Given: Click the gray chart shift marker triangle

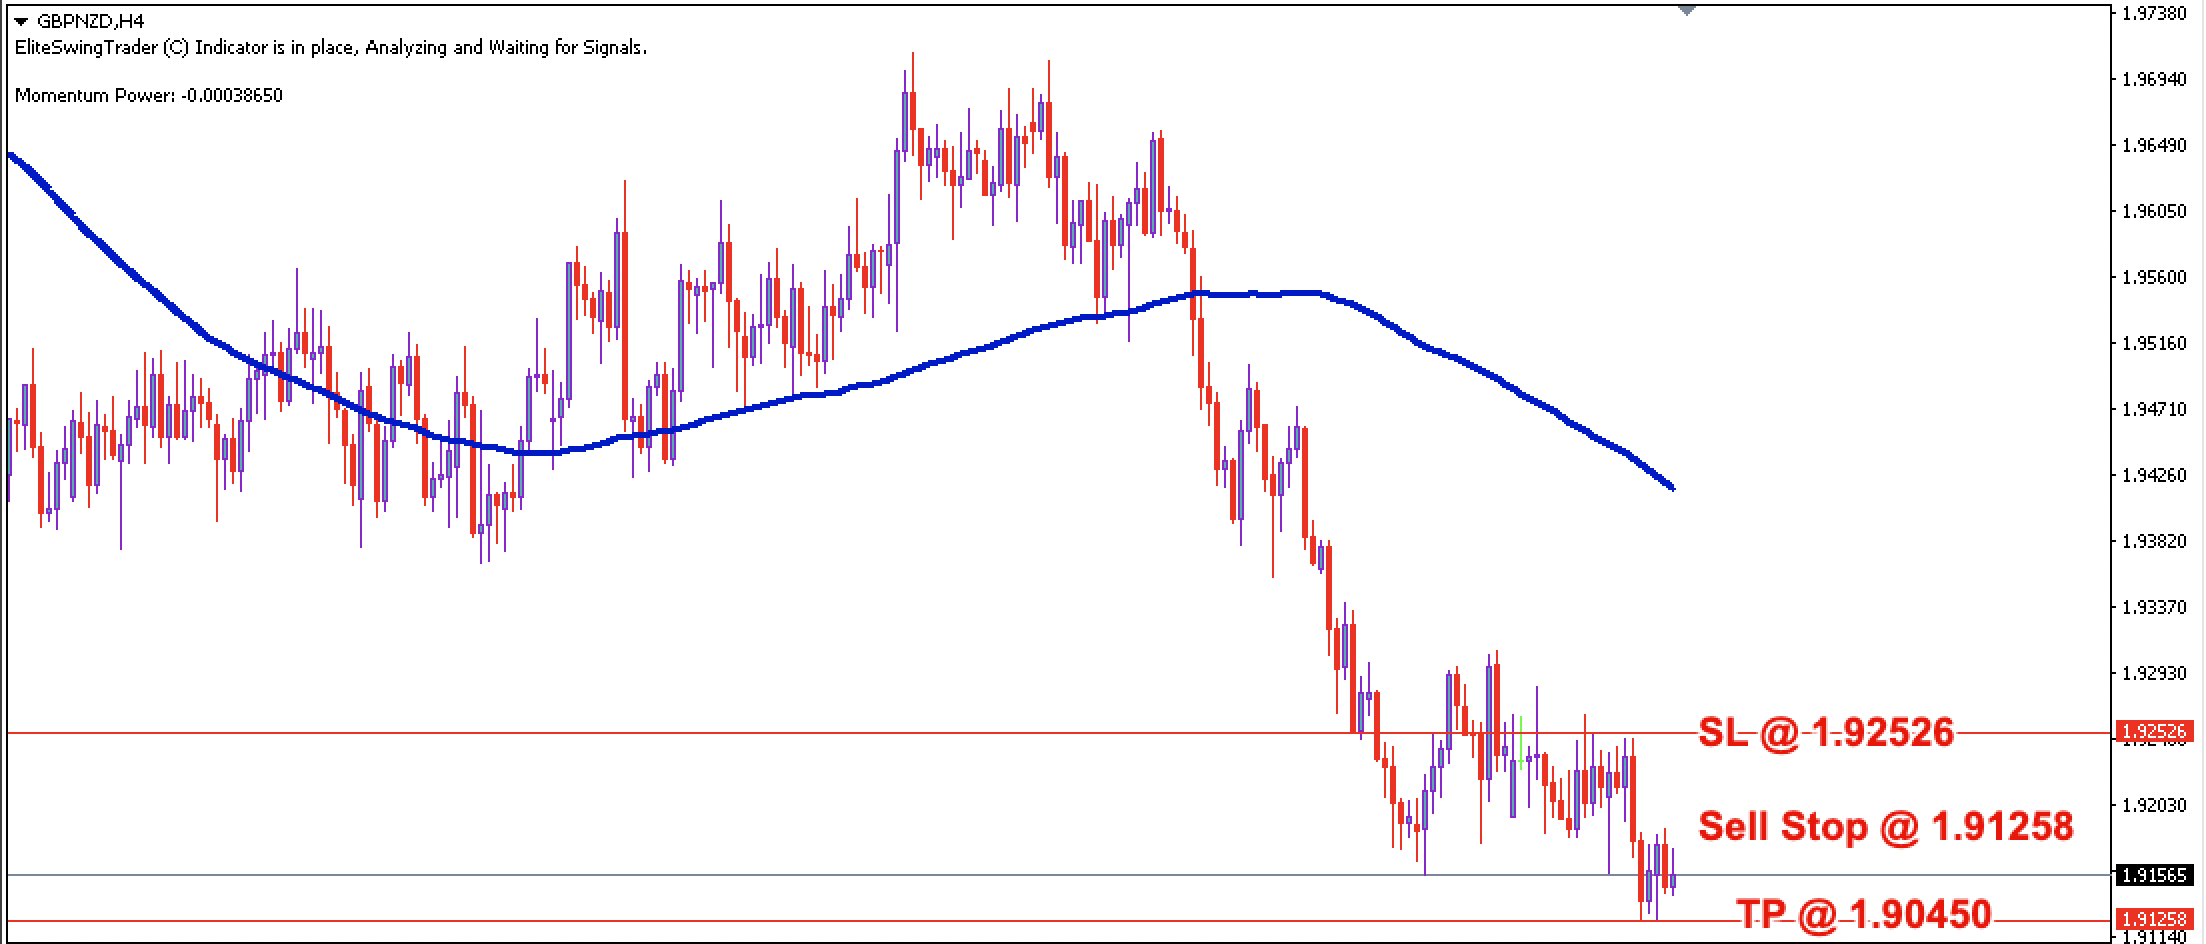Looking at the screenshot, I should tap(1687, 10).
